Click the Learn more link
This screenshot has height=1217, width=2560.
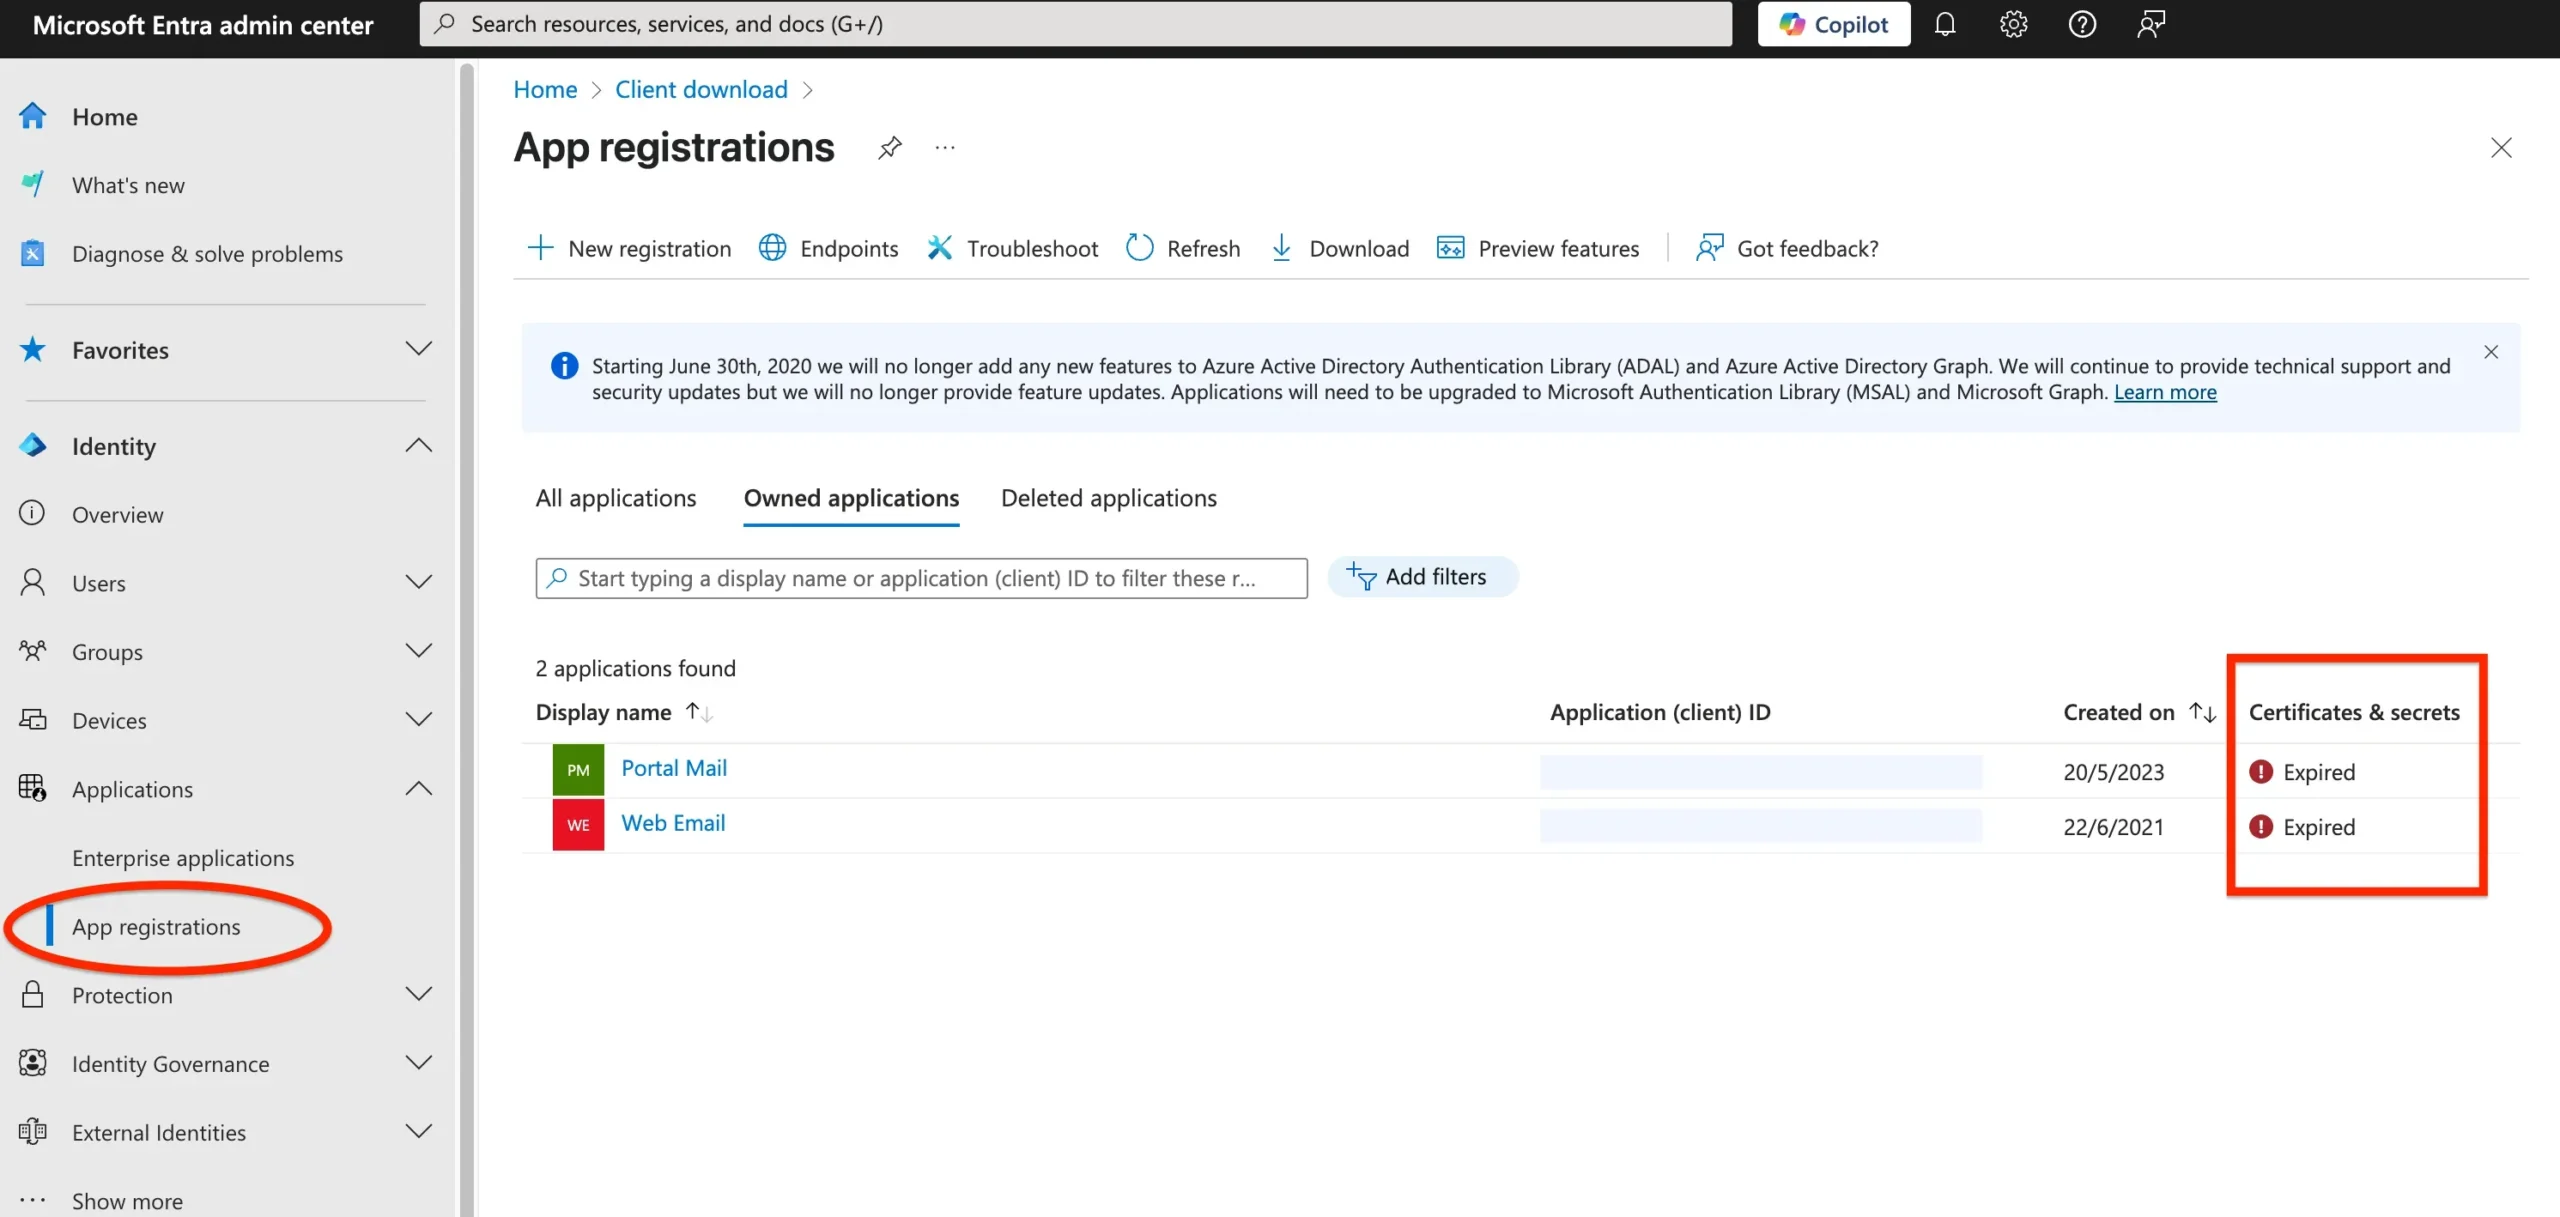tap(2164, 392)
